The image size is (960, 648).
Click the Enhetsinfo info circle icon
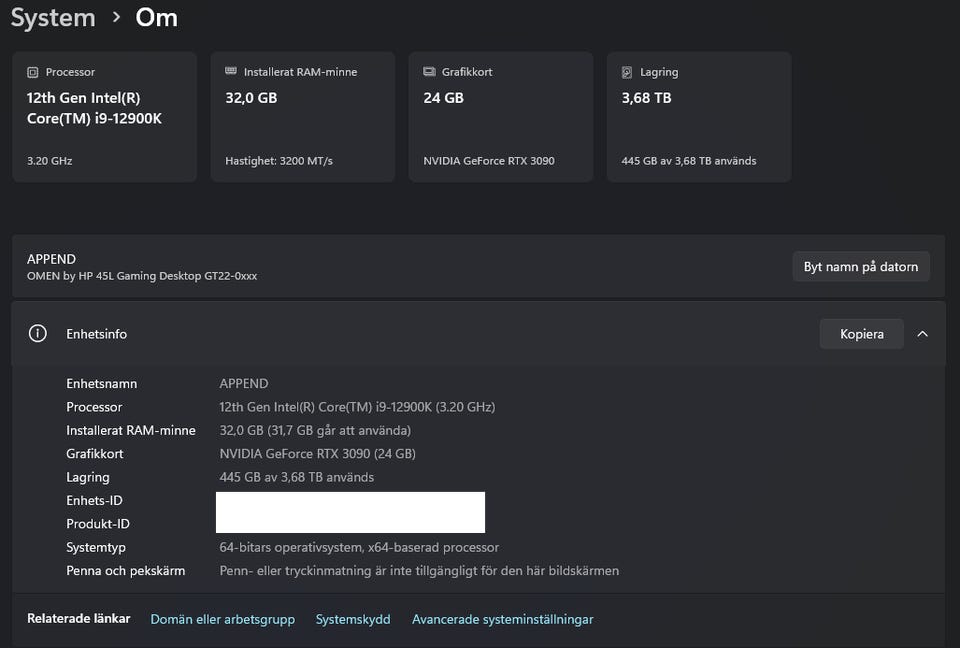pyautogui.click(x=37, y=334)
